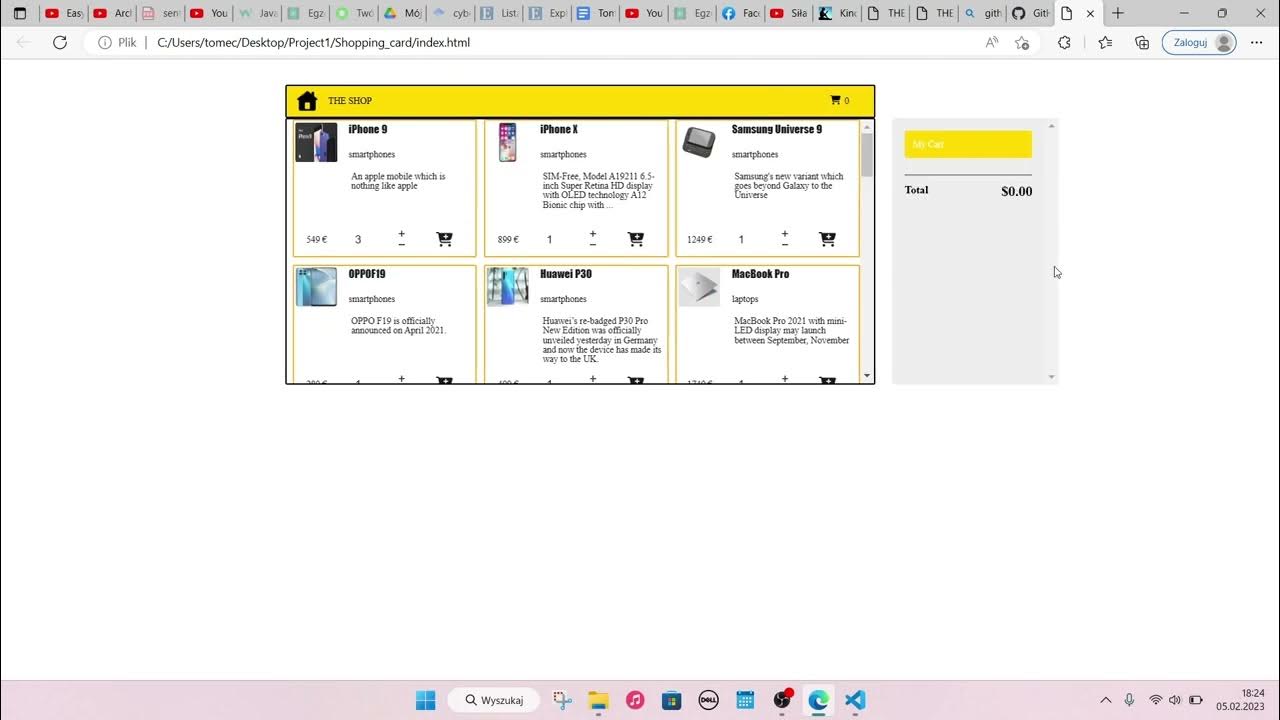The height and width of the screenshot is (720, 1280).
Task: Click the Wyszukaj taskbar search box
Action: point(494,700)
